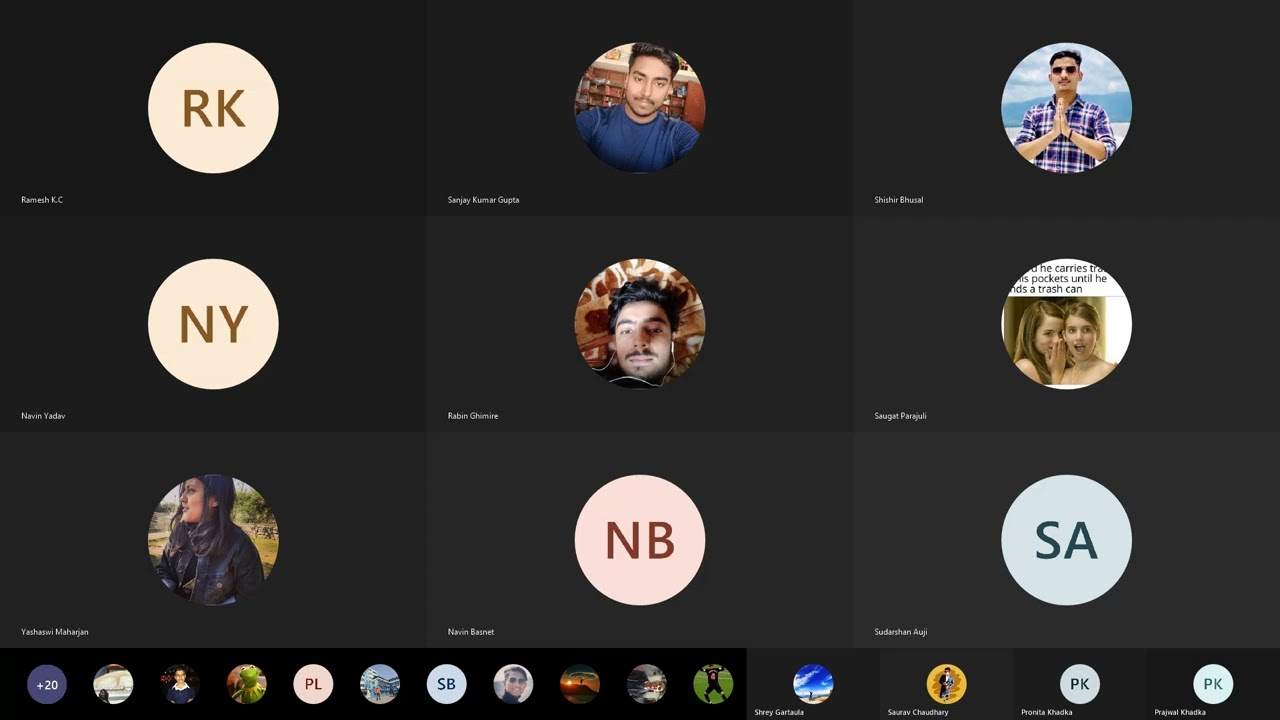Select the sunset silhouette participant avatar
The height and width of the screenshot is (720, 1280).
pyautogui.click(x=580, y=685)
